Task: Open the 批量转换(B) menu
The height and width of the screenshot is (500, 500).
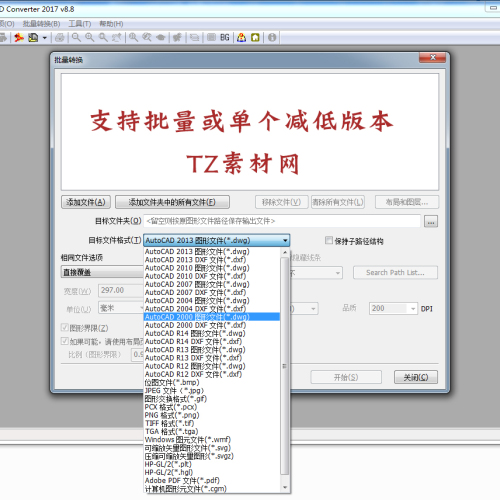Action: pos(41,24)
